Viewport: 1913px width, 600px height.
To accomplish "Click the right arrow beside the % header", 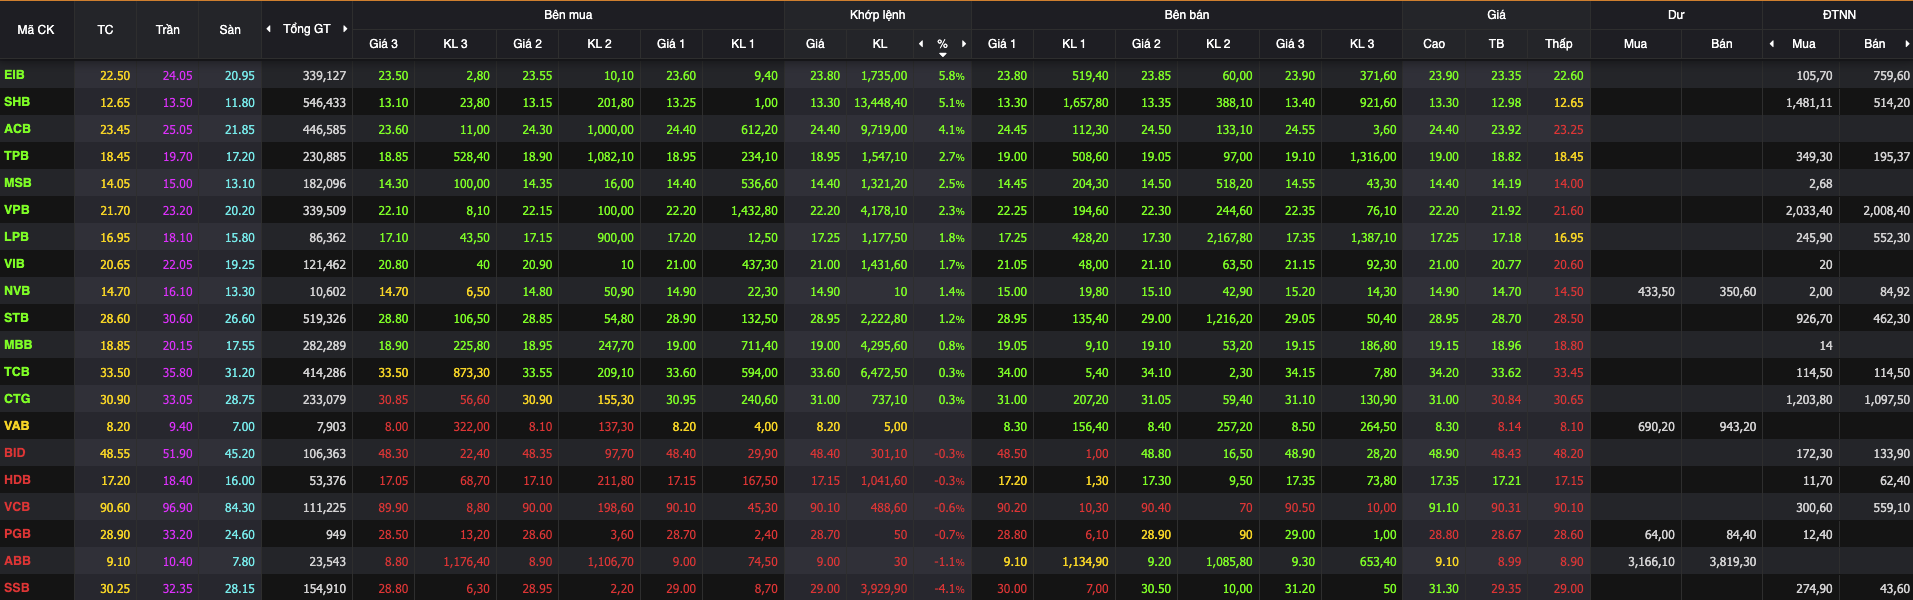I will (x=964, y=44).
